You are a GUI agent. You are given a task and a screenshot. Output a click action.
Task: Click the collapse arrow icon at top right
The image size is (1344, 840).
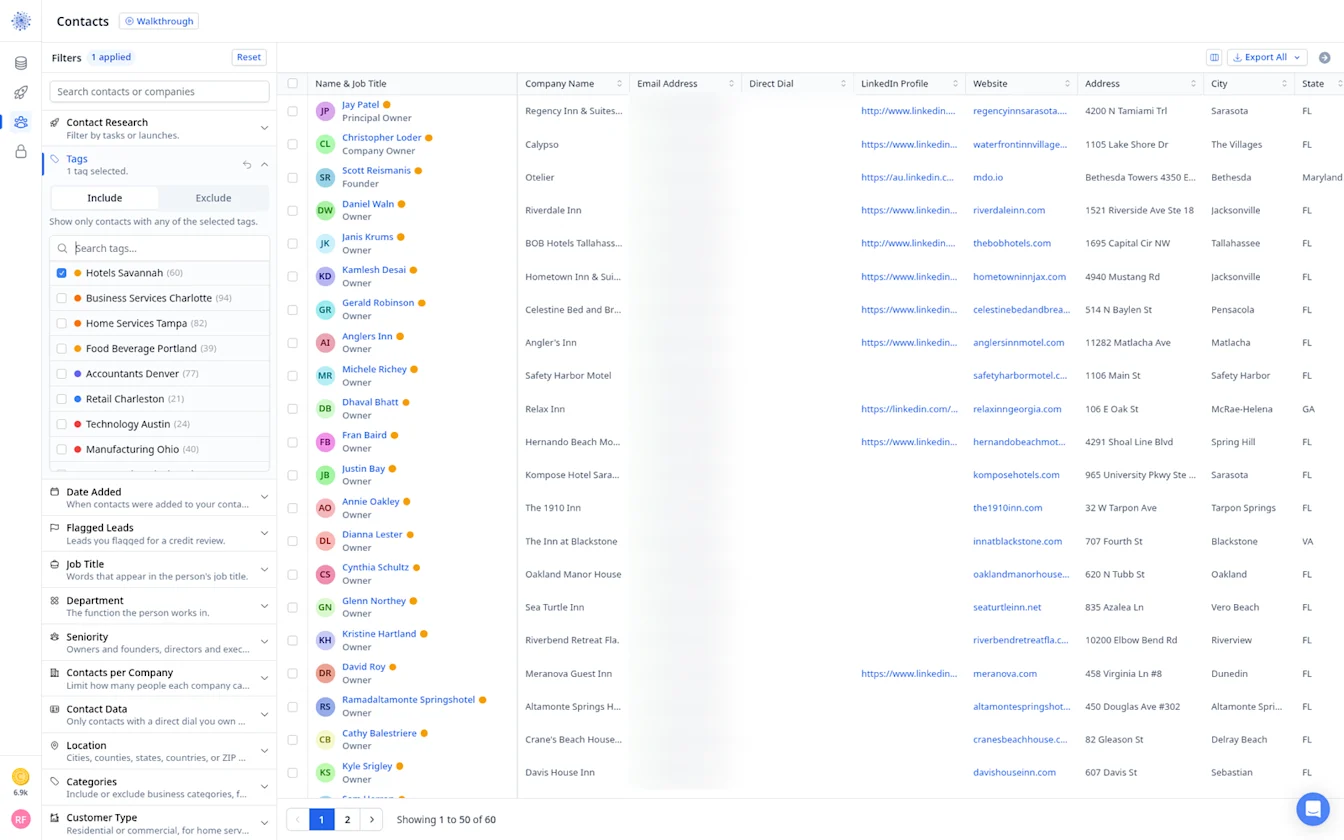[1325, 57]
